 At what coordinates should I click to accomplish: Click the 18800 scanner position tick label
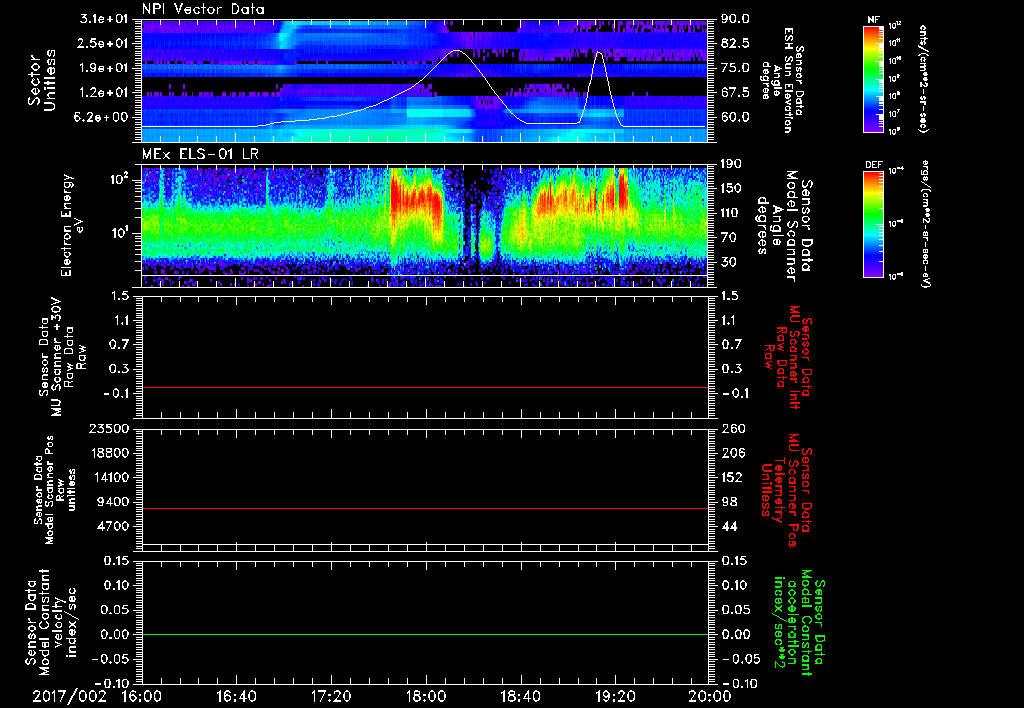point(109,453)
